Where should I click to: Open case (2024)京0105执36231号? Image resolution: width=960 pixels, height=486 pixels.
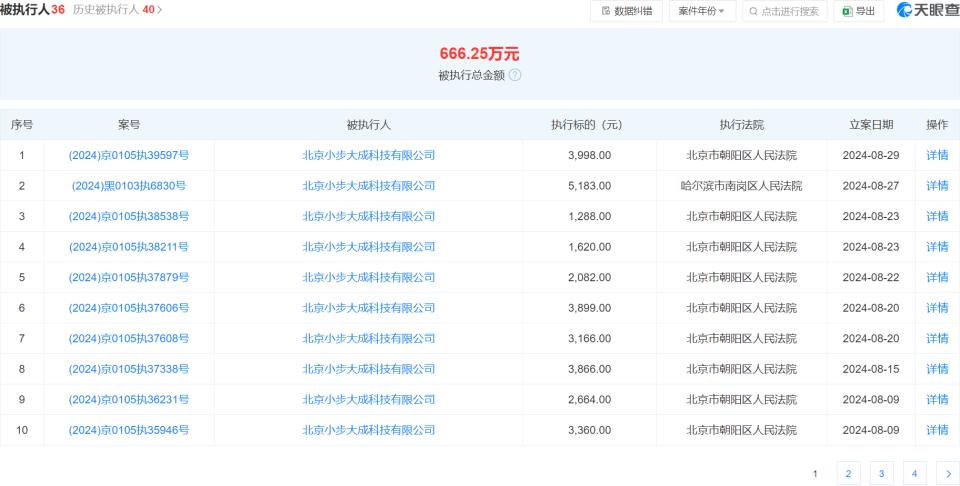[x=129, y=400]
